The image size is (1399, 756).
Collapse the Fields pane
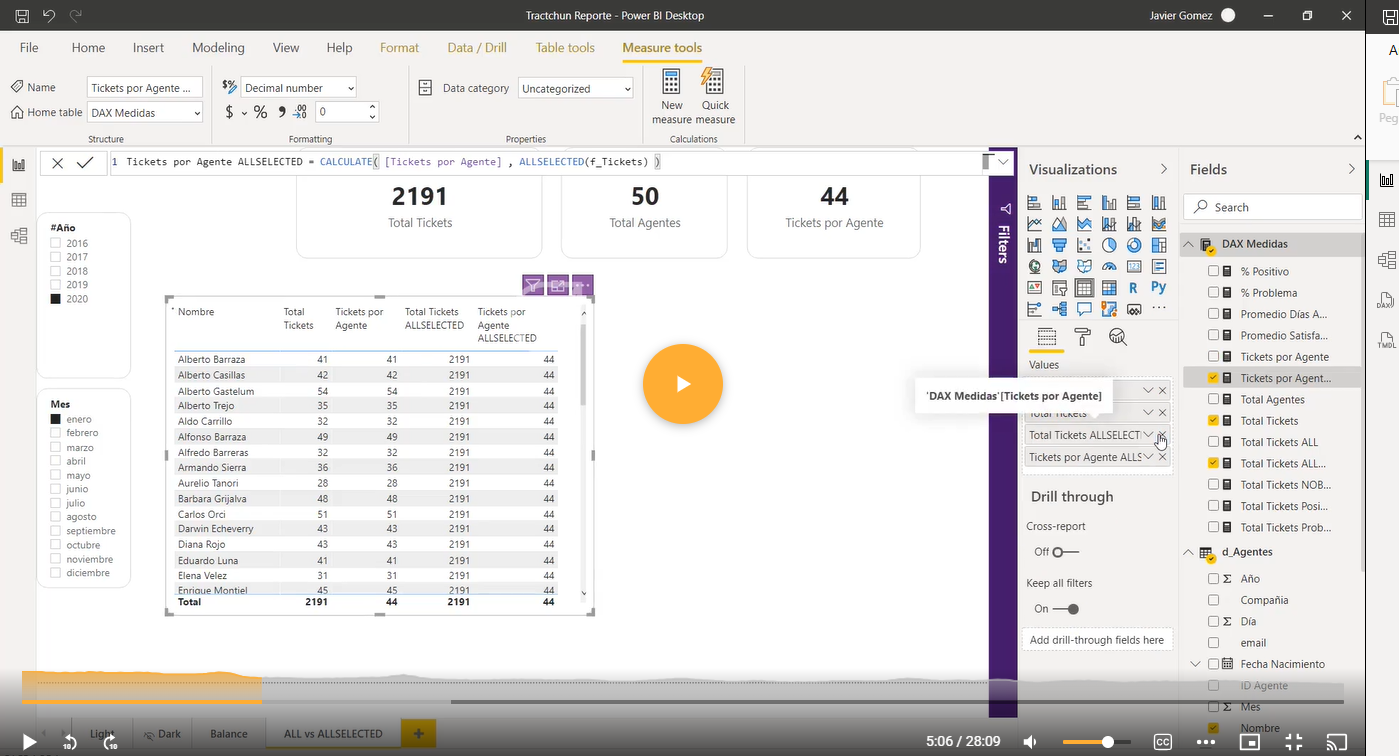click(x=1352, y=169)
